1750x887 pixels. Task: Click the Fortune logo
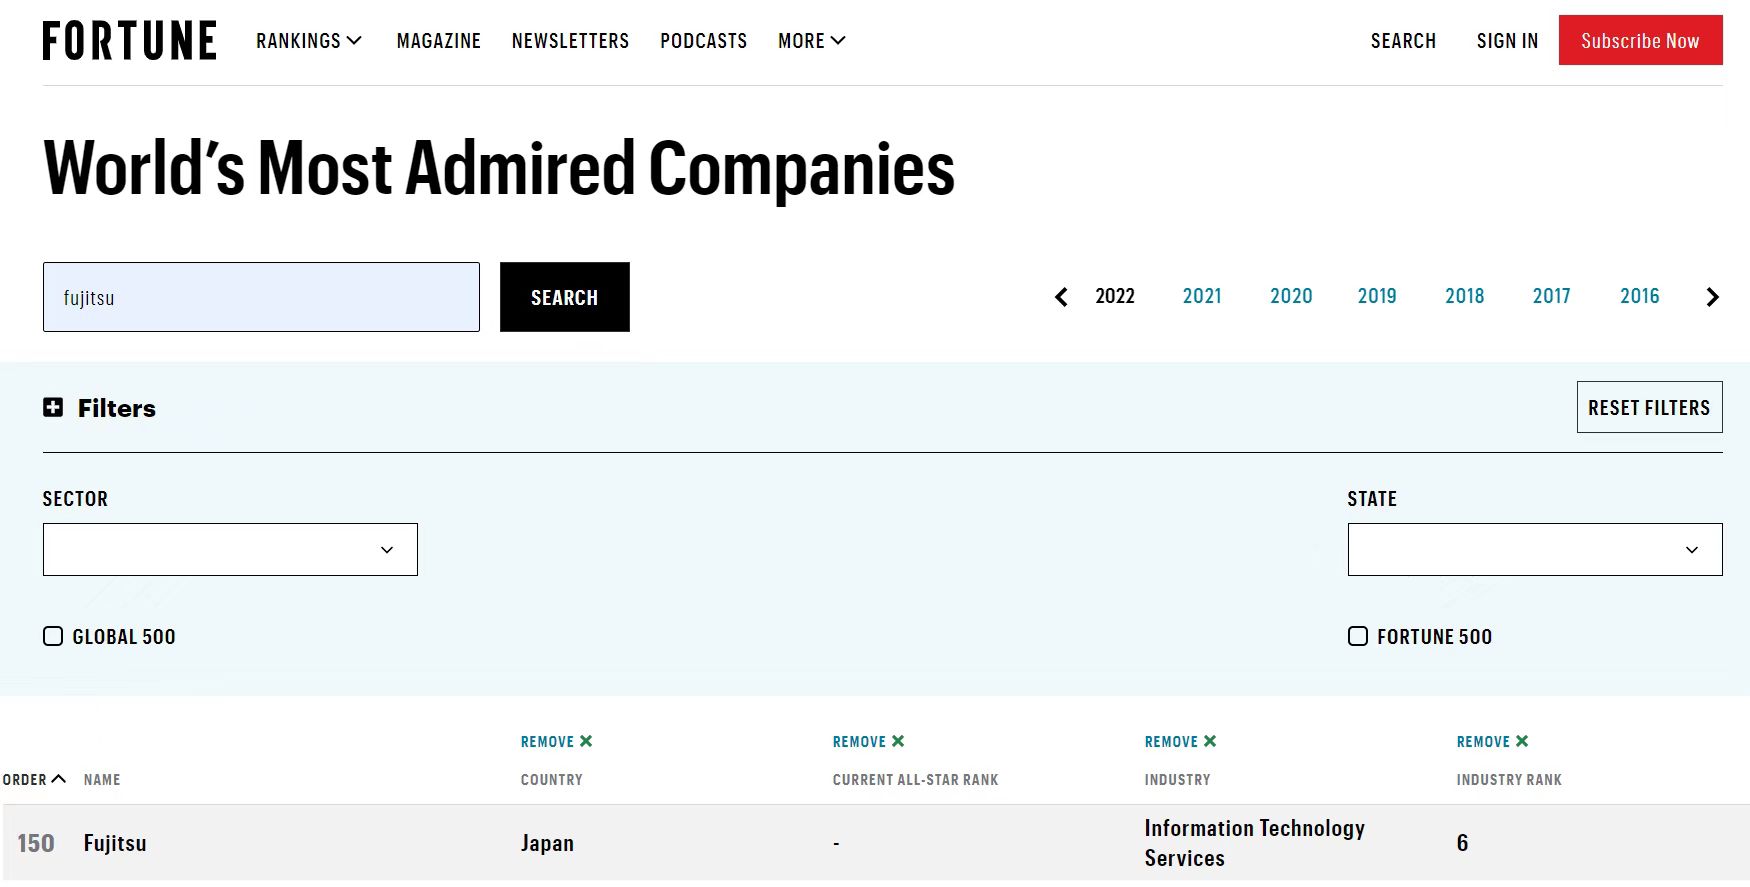[129, 41]
